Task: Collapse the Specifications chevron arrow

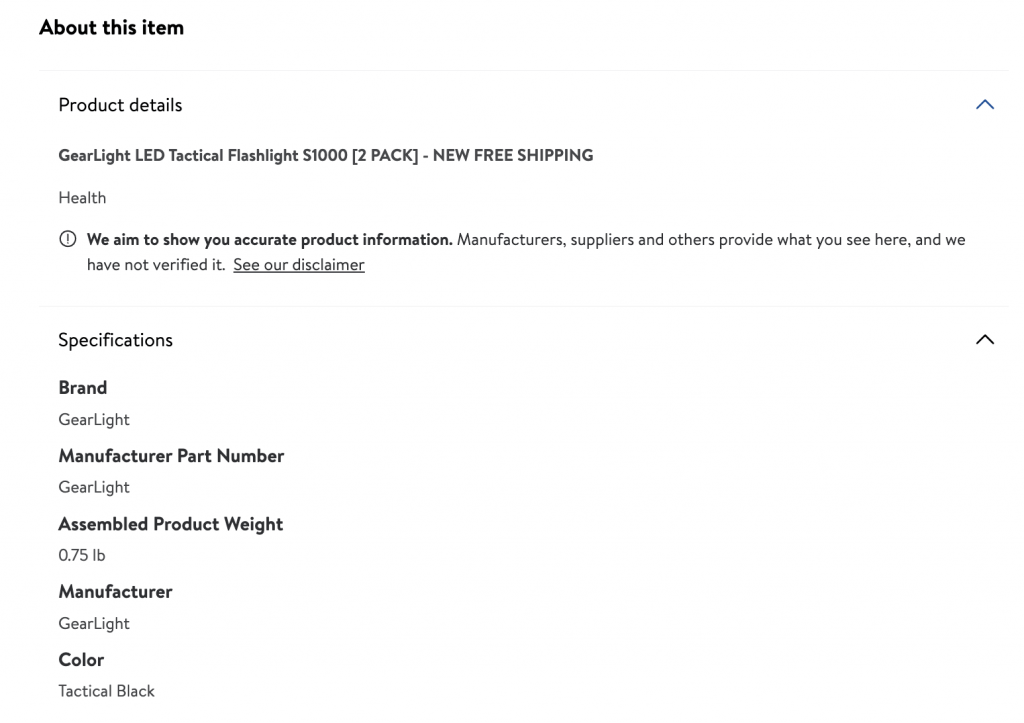Action: (984, 340)
